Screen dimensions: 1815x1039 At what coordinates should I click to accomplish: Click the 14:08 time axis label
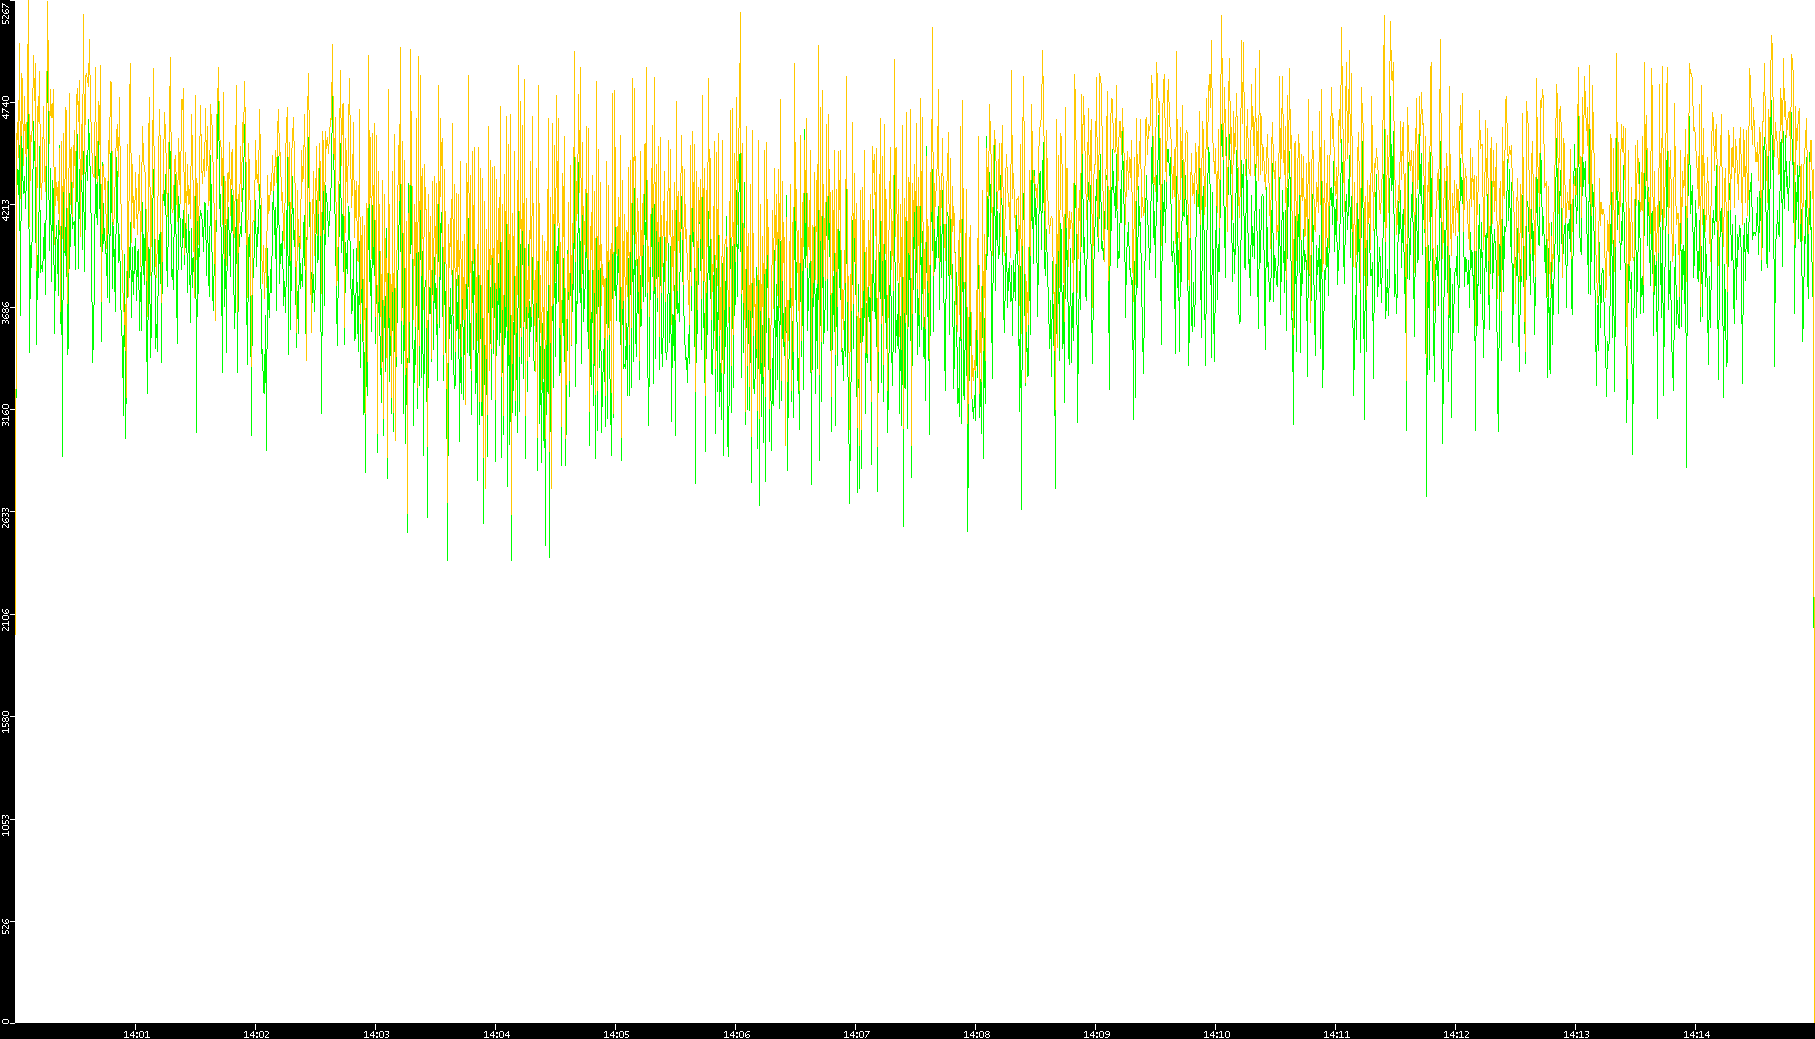[x=976, y=1034]
